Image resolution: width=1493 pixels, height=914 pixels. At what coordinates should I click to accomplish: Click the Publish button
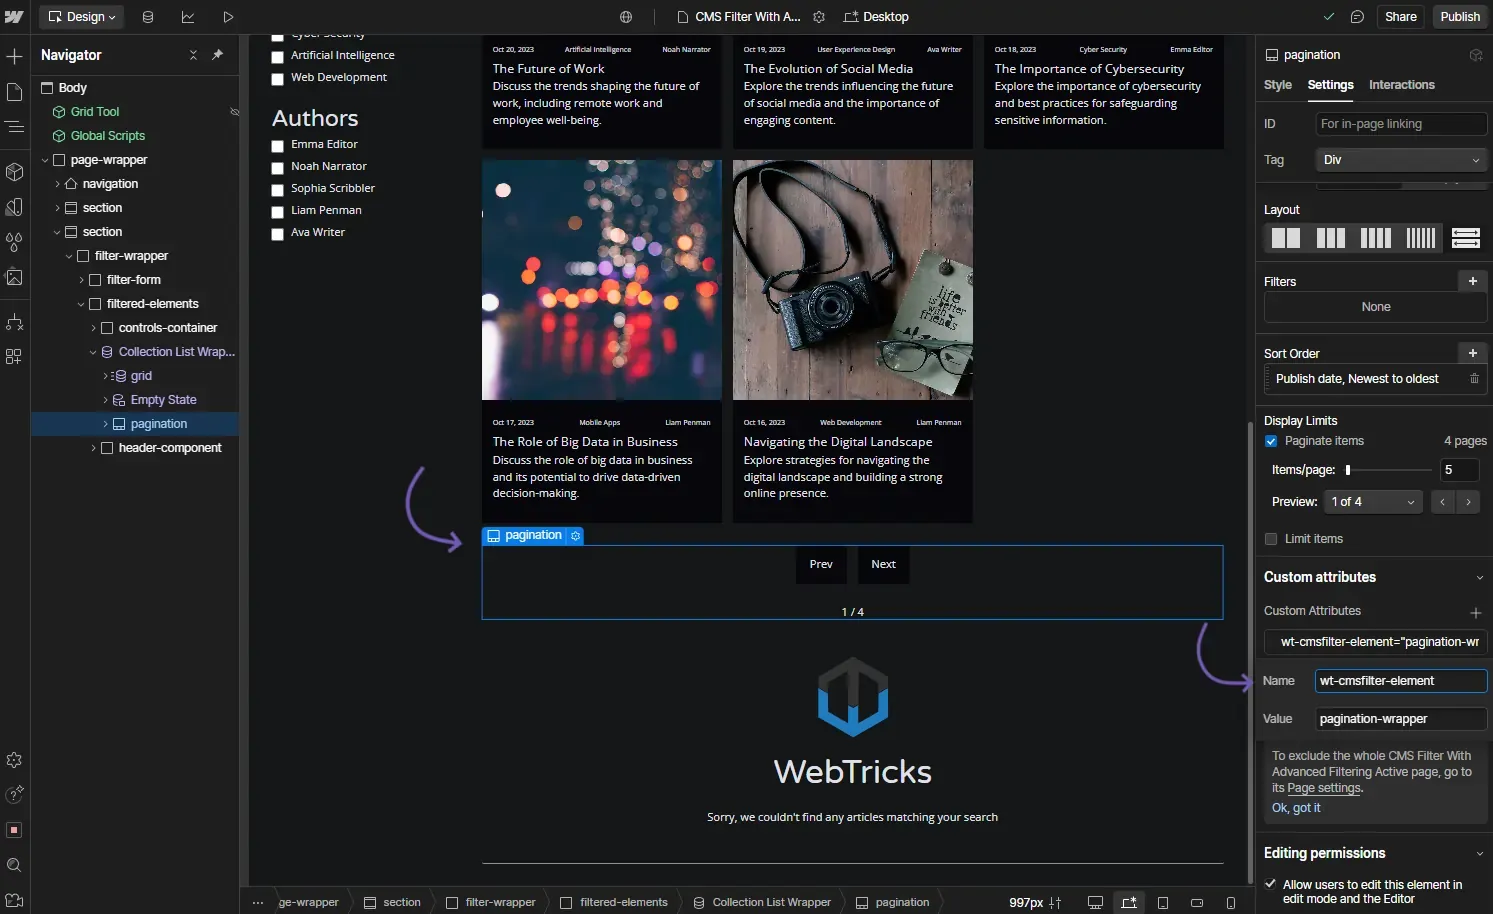point(1460,17)
